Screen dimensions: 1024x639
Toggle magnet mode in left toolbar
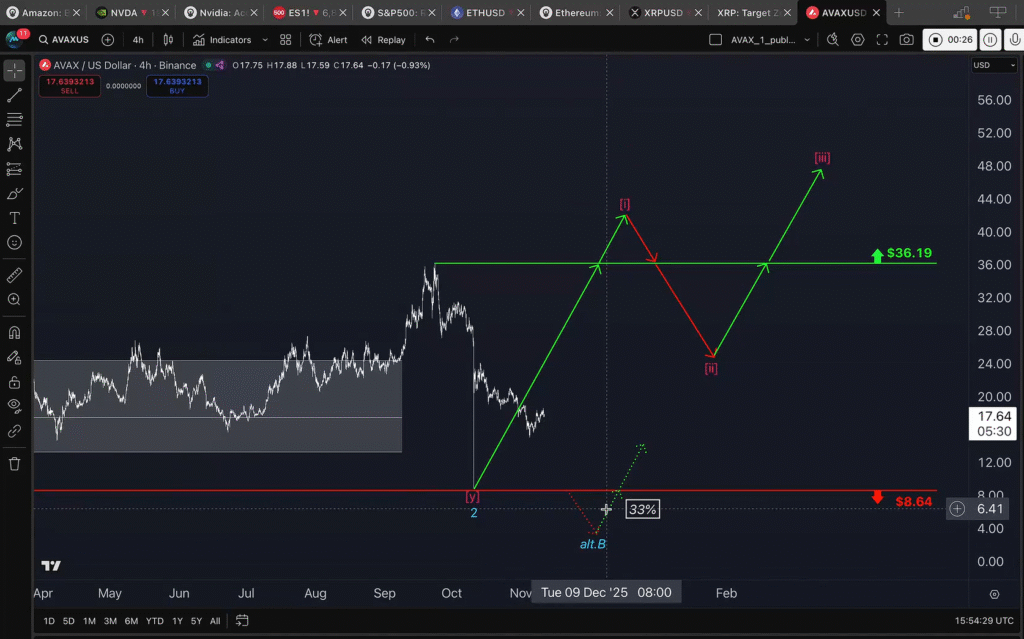coord(15,332)
